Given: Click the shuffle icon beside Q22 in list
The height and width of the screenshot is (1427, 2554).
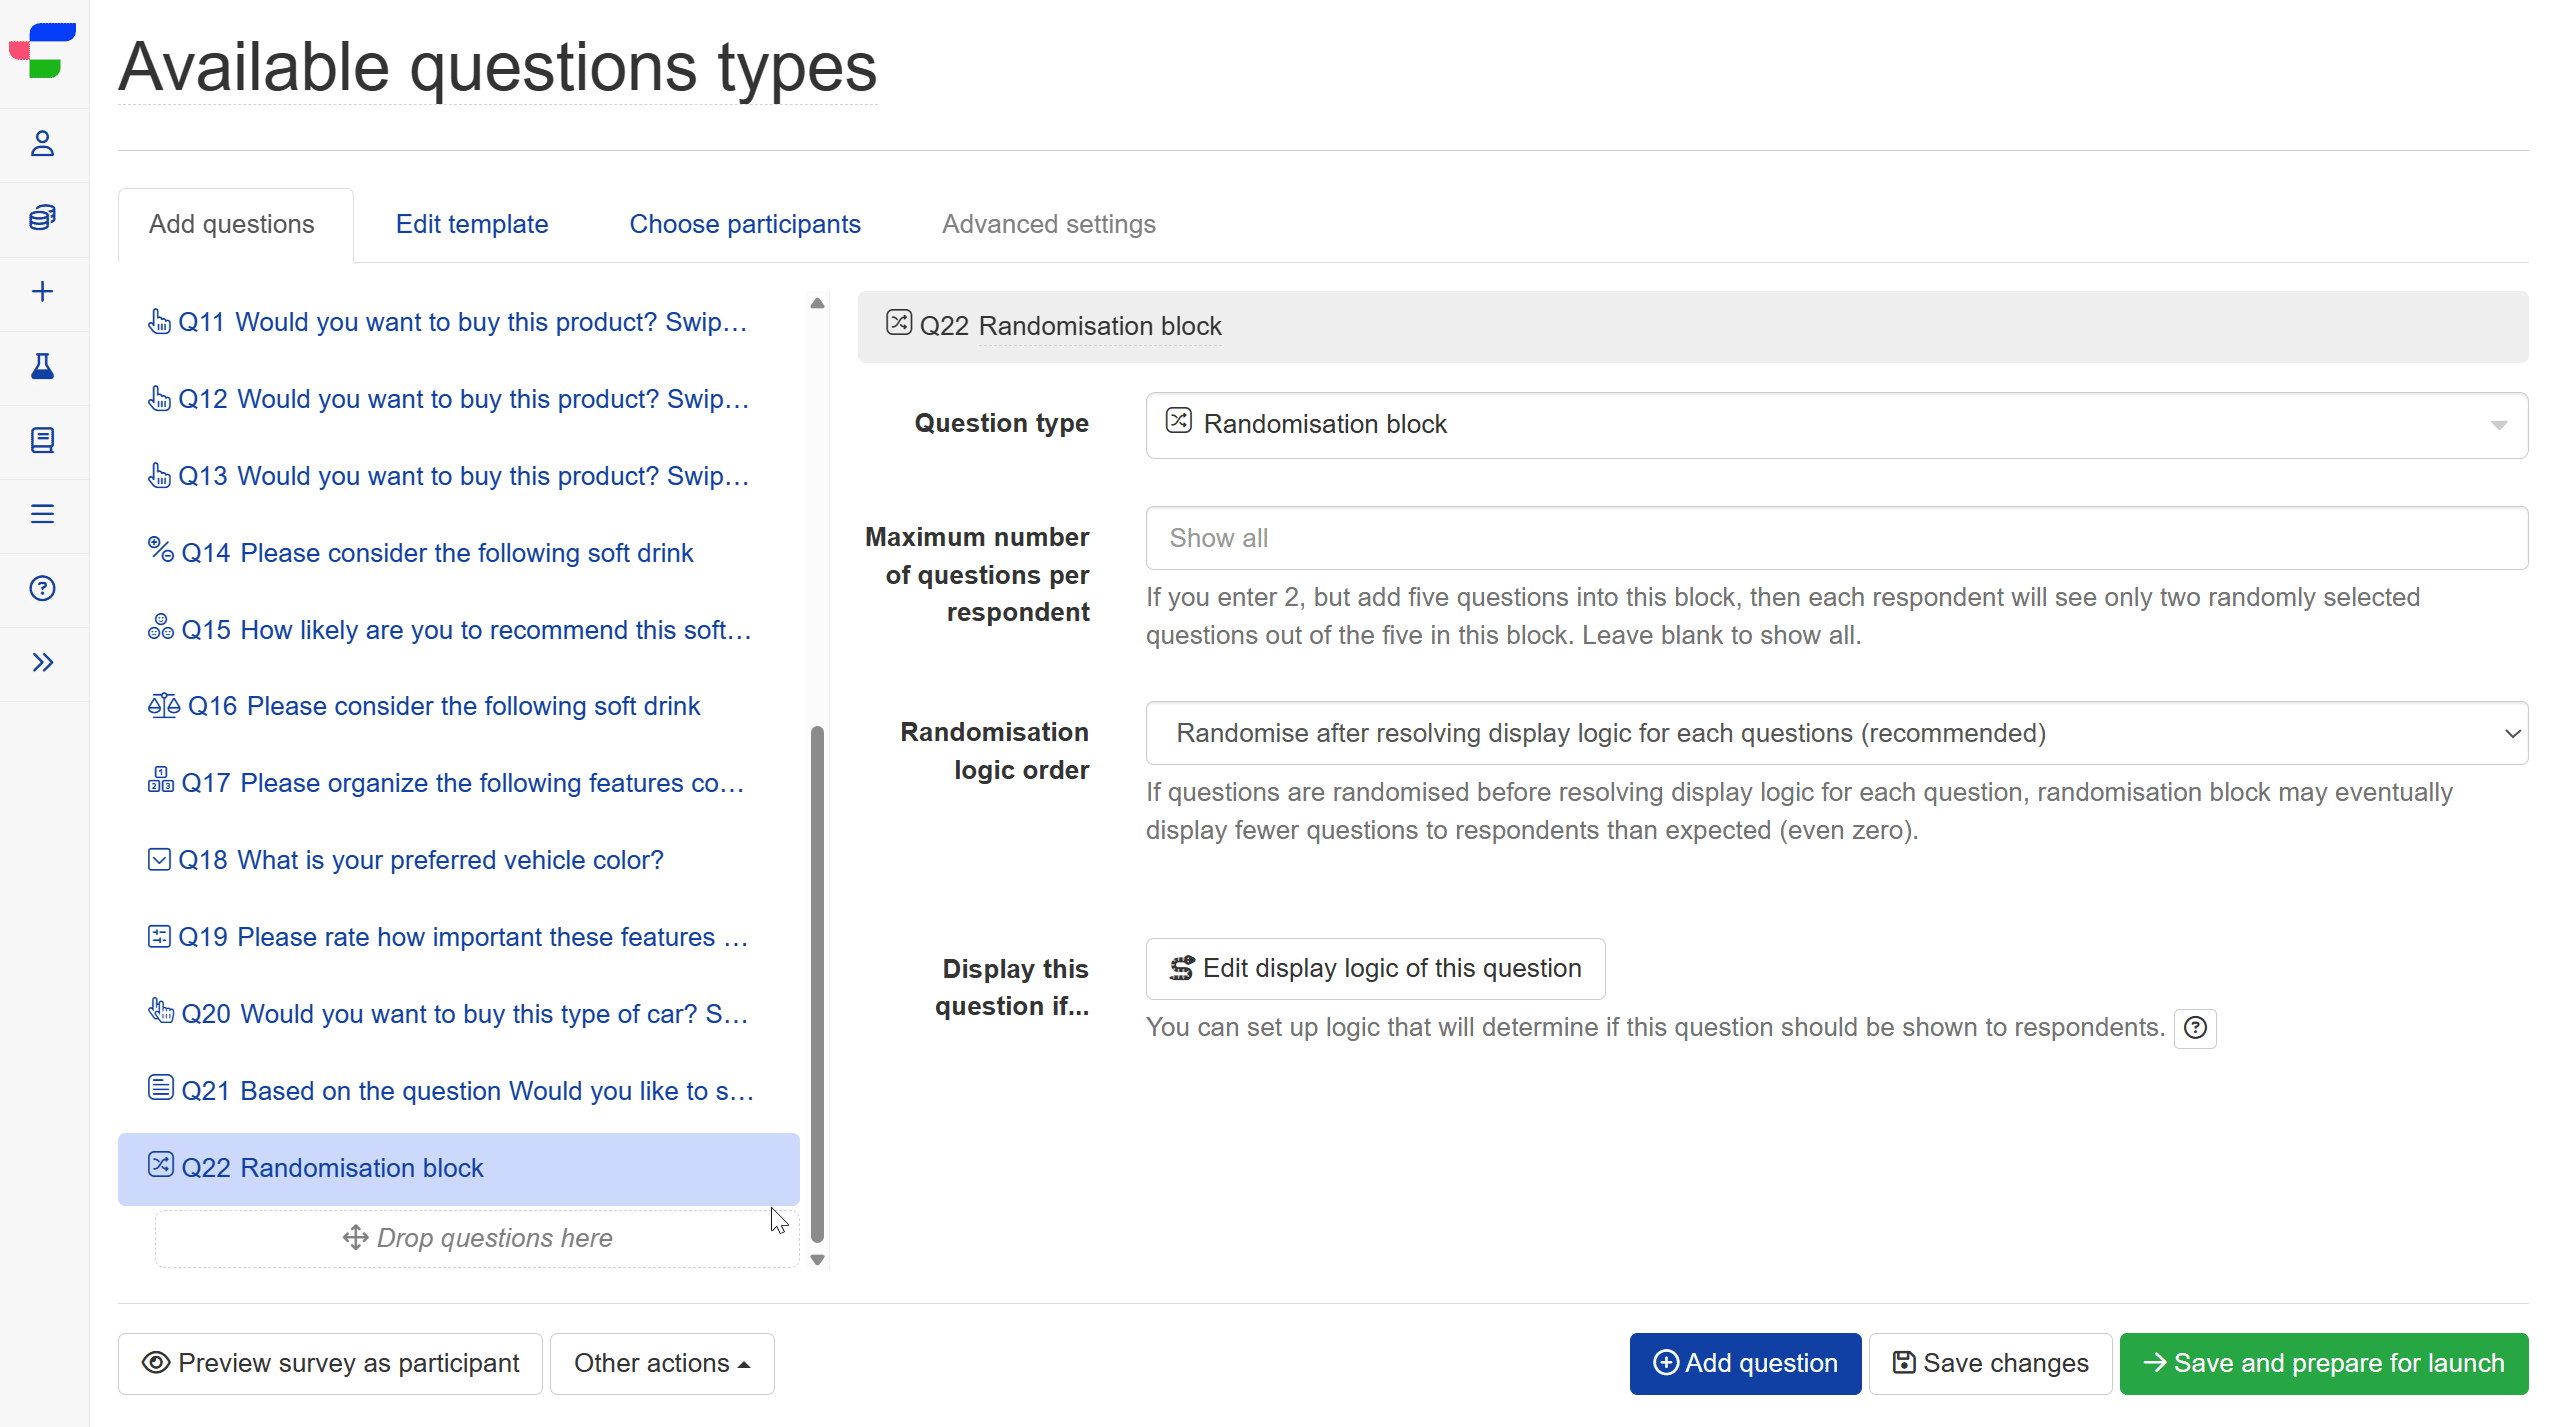Looking at the screenshot, I should 160,1164.
